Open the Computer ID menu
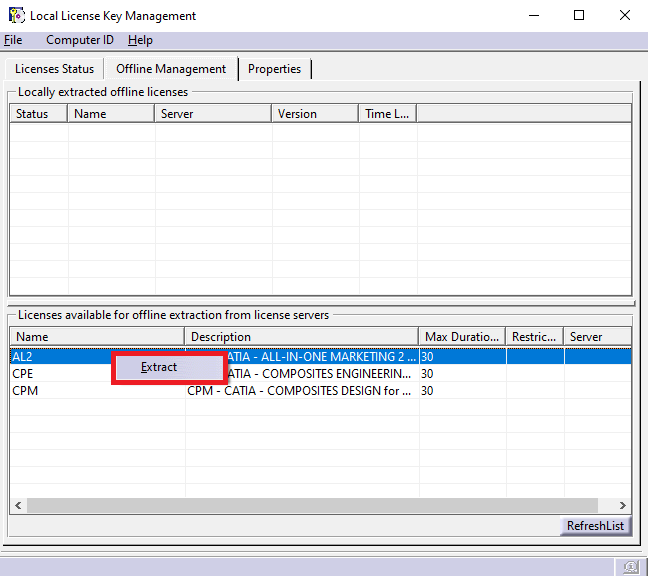 point(80,40)
